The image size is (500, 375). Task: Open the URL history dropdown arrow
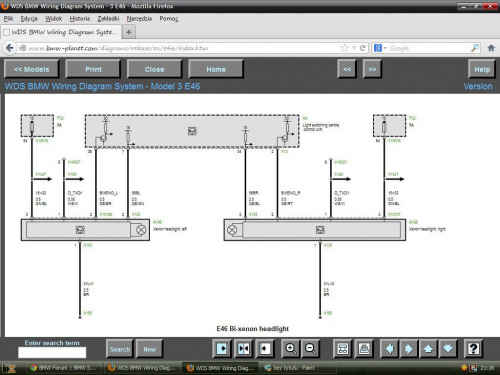(x=354, y=48)
